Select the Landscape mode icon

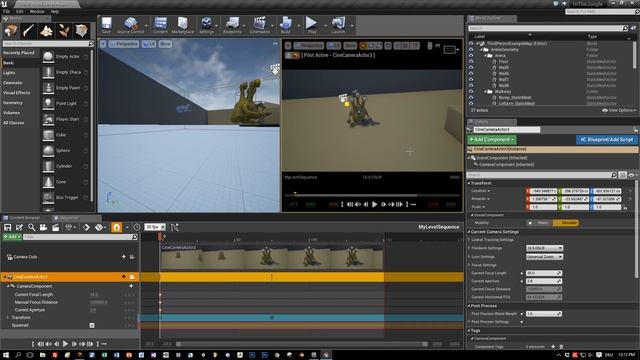(x=46, y=31)
